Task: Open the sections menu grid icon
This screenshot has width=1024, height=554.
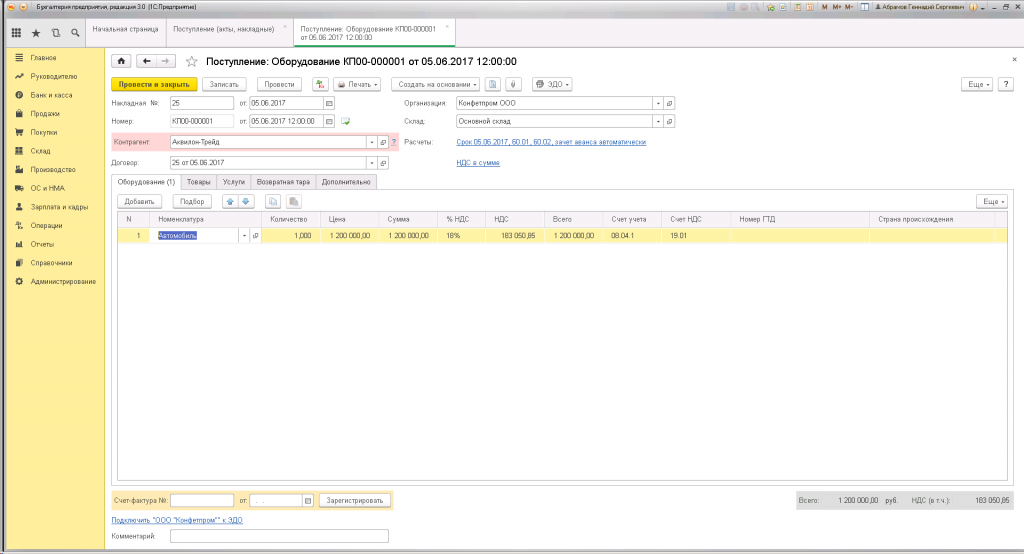Action: 16,33
